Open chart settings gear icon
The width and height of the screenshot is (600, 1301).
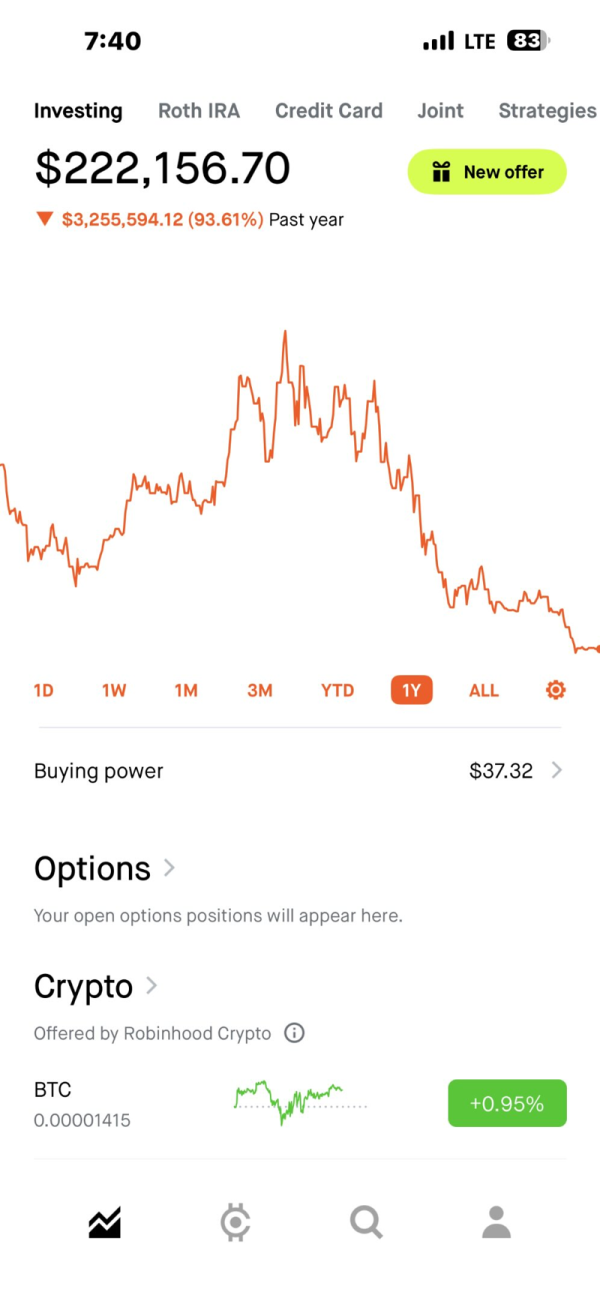tap(556, 690)
